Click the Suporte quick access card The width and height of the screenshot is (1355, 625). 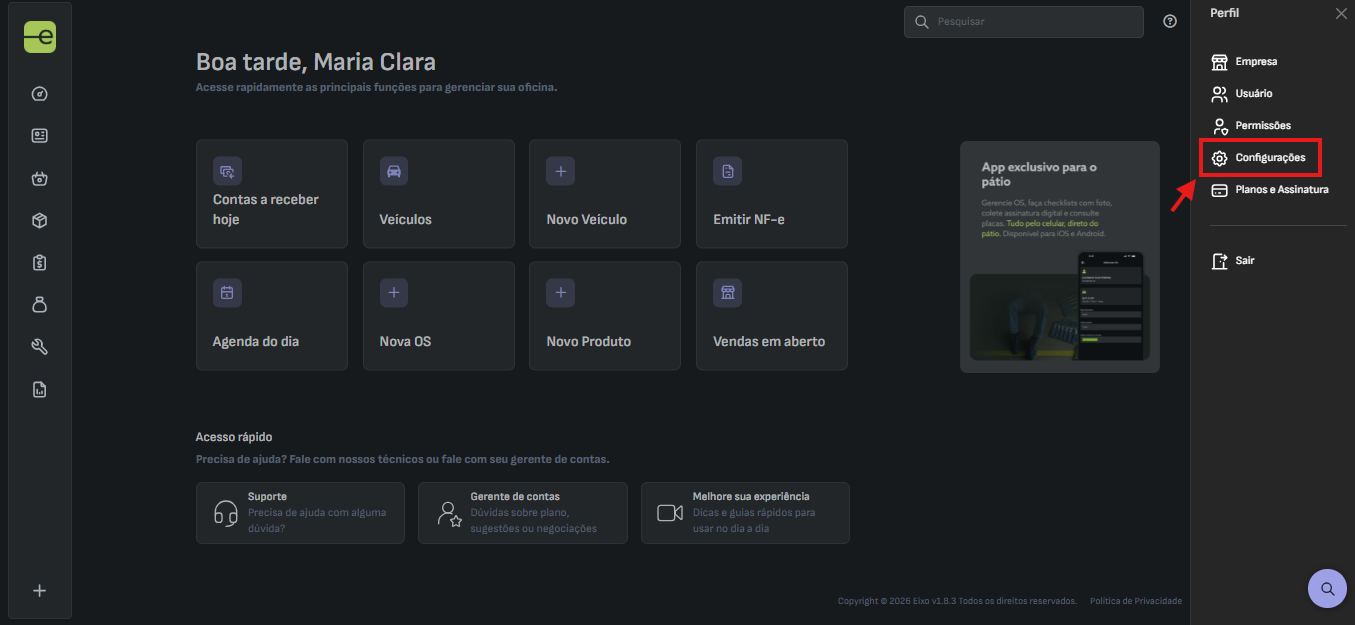point(300,513)
